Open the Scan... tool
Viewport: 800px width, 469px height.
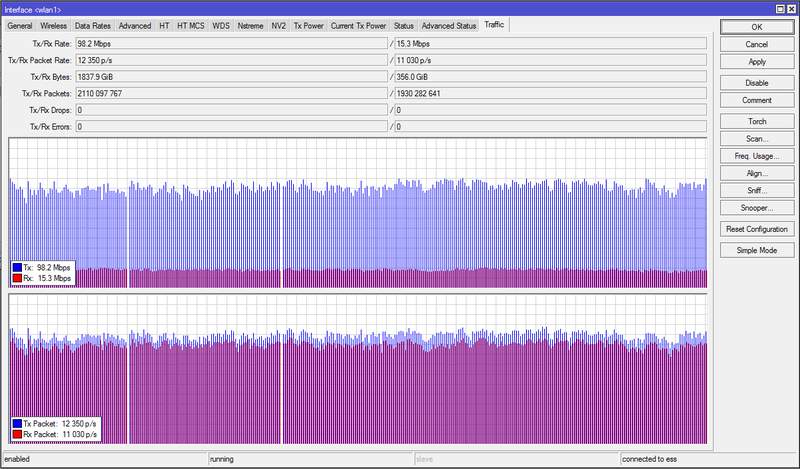tap(757, 139)
